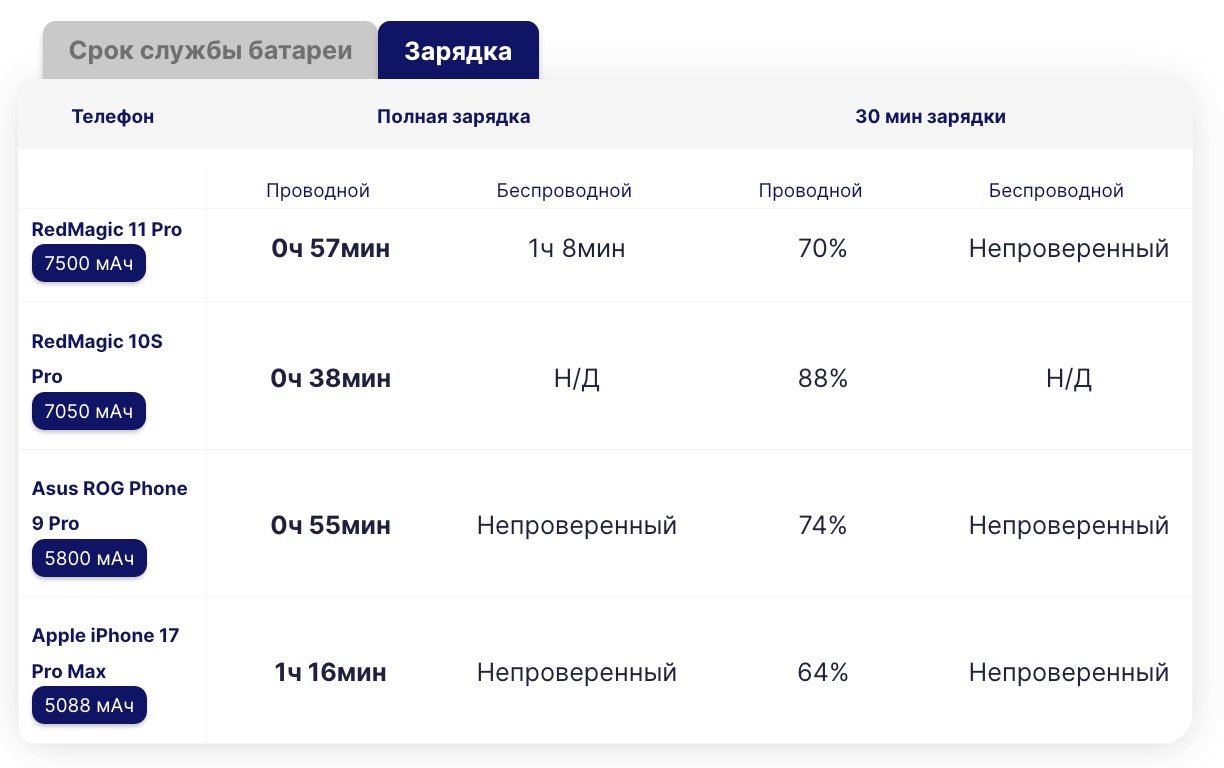Open the RedMagic 10S Pro phone link
This screenshot has height=768, width=1224.
(x=97, y=358)
